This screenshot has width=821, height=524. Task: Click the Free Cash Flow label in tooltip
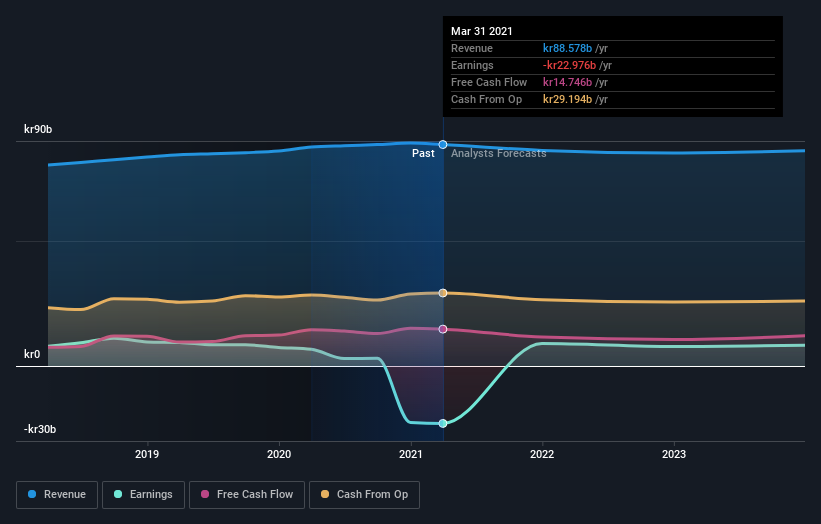489,82
